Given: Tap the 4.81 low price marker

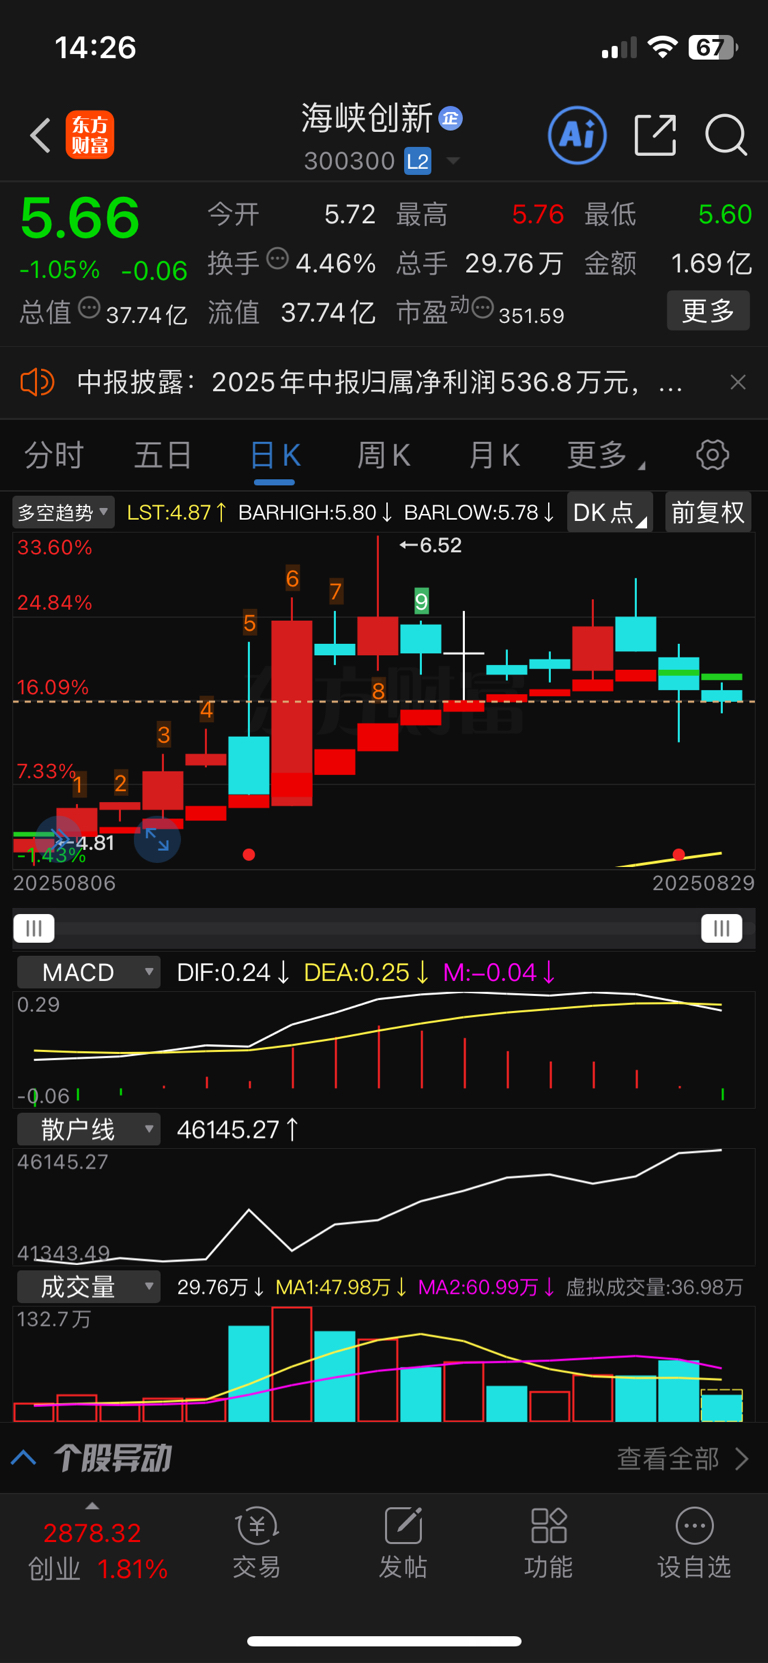Looking at the screenshot, I should (x=86, y=843).
